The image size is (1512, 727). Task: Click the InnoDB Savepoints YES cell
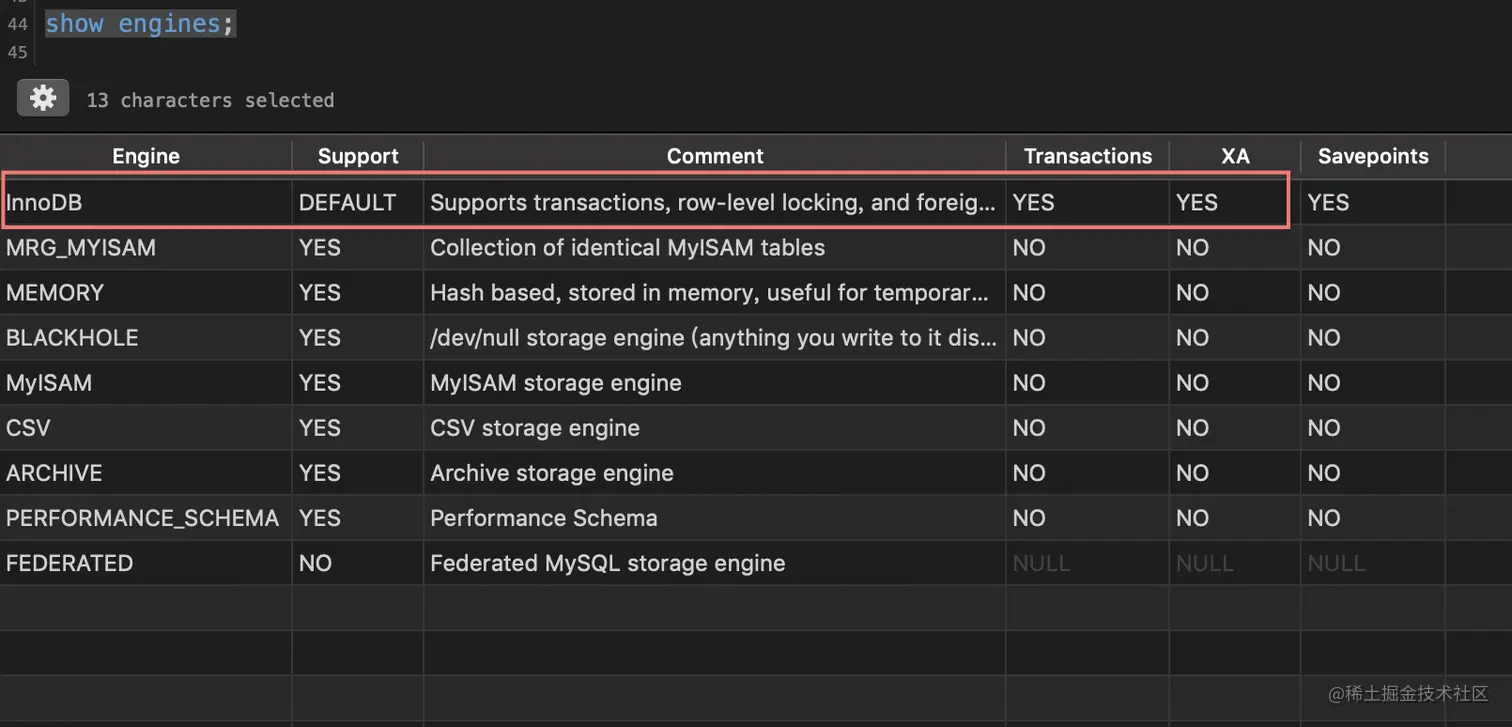(1373, 202)
